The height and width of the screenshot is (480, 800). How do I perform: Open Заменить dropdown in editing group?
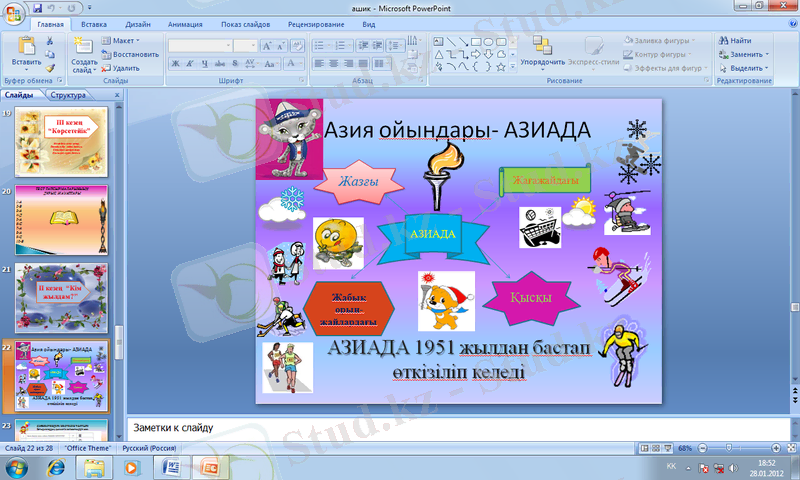tap(744, 54)
